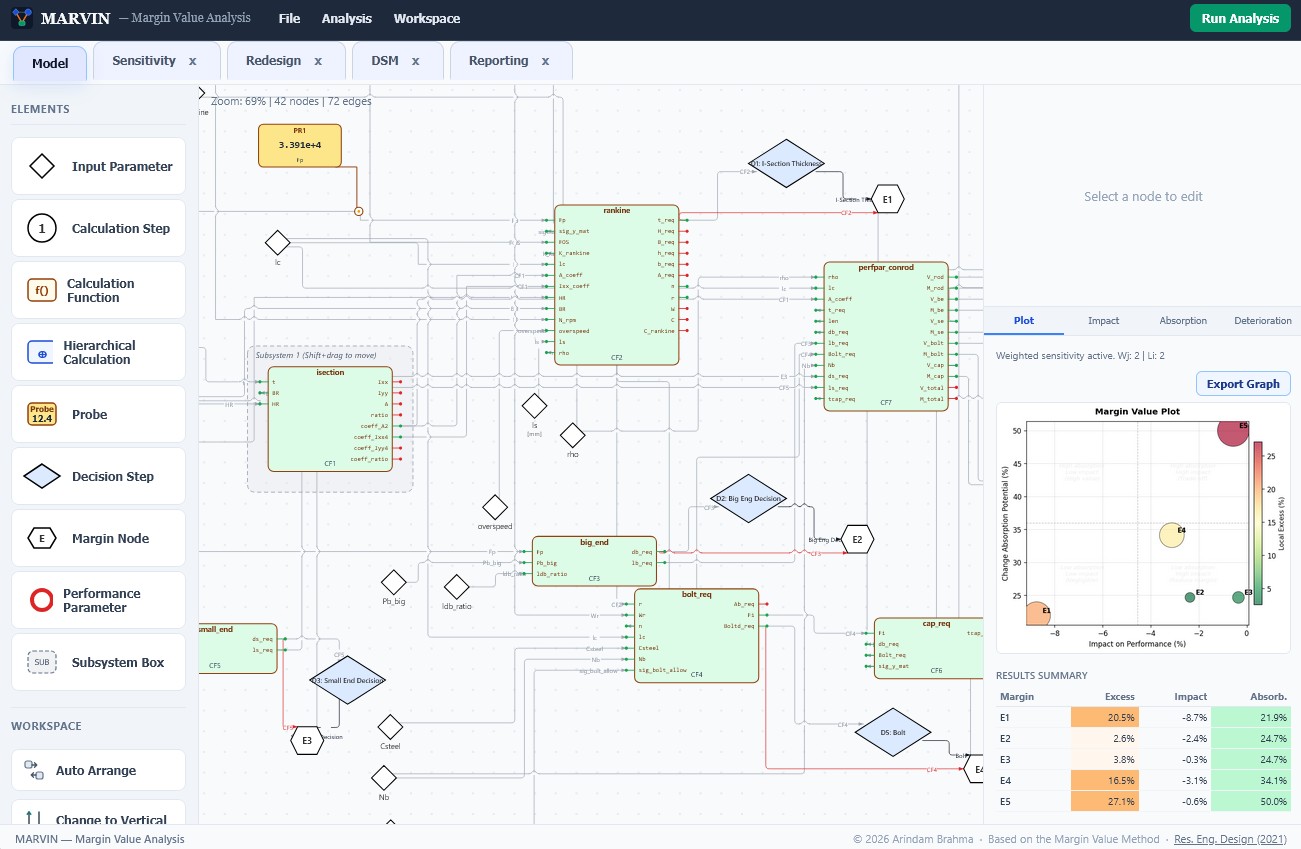This screenshot has height=849, width=1301.
Task: Select the isection function block
Action: pyautogui.click(x=330, y=419)
